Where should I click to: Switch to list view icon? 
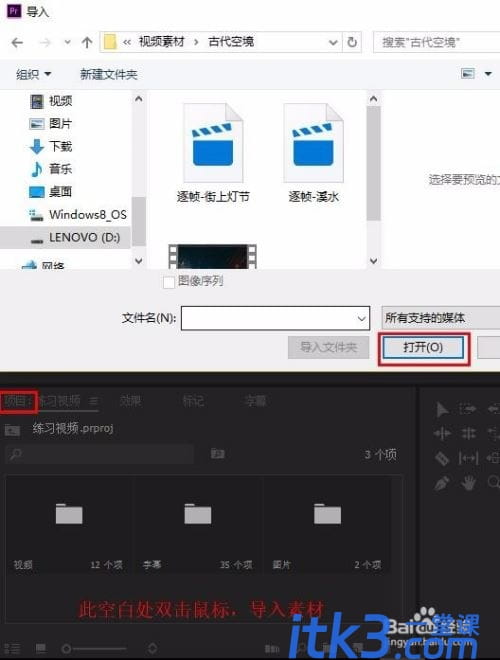click(x=14, y=648)
